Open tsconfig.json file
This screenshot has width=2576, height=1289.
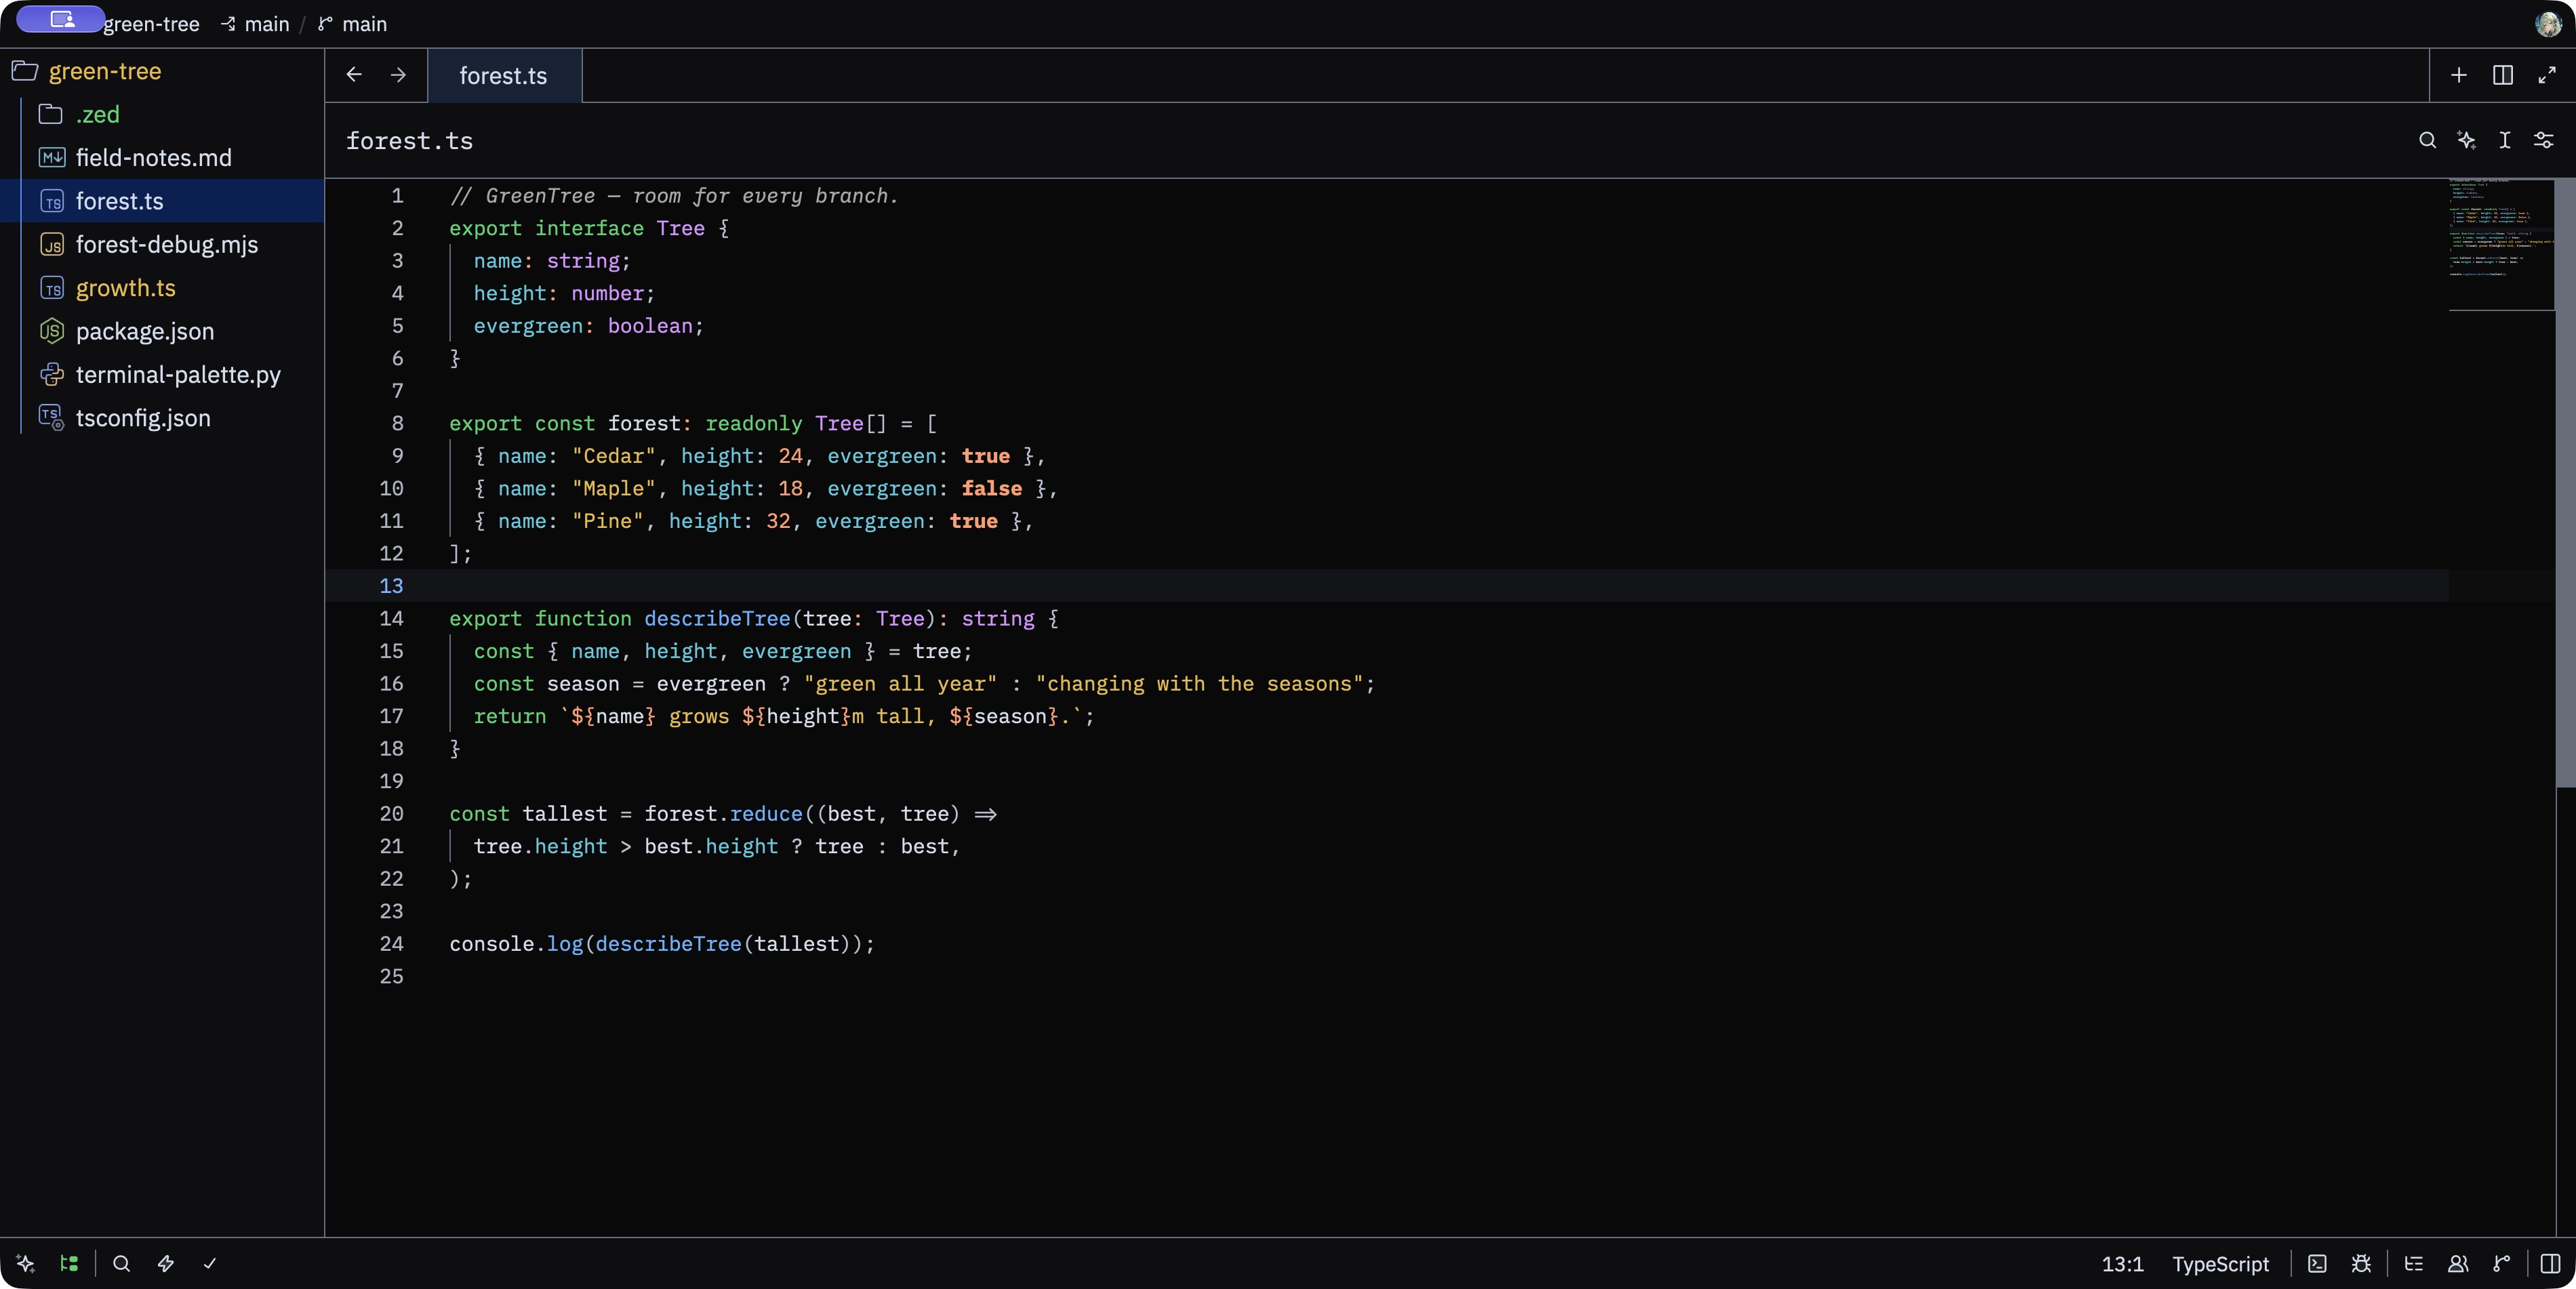pos(162,418)
